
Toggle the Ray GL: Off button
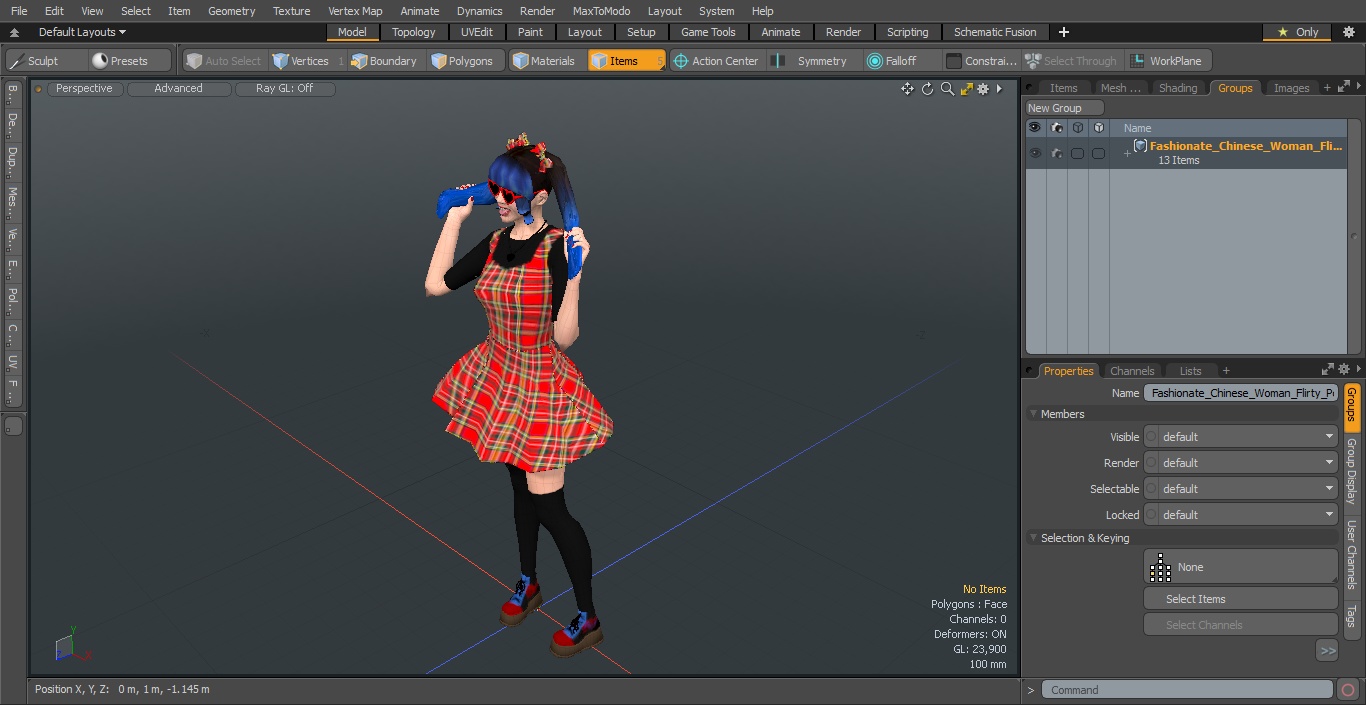point(285,89)
